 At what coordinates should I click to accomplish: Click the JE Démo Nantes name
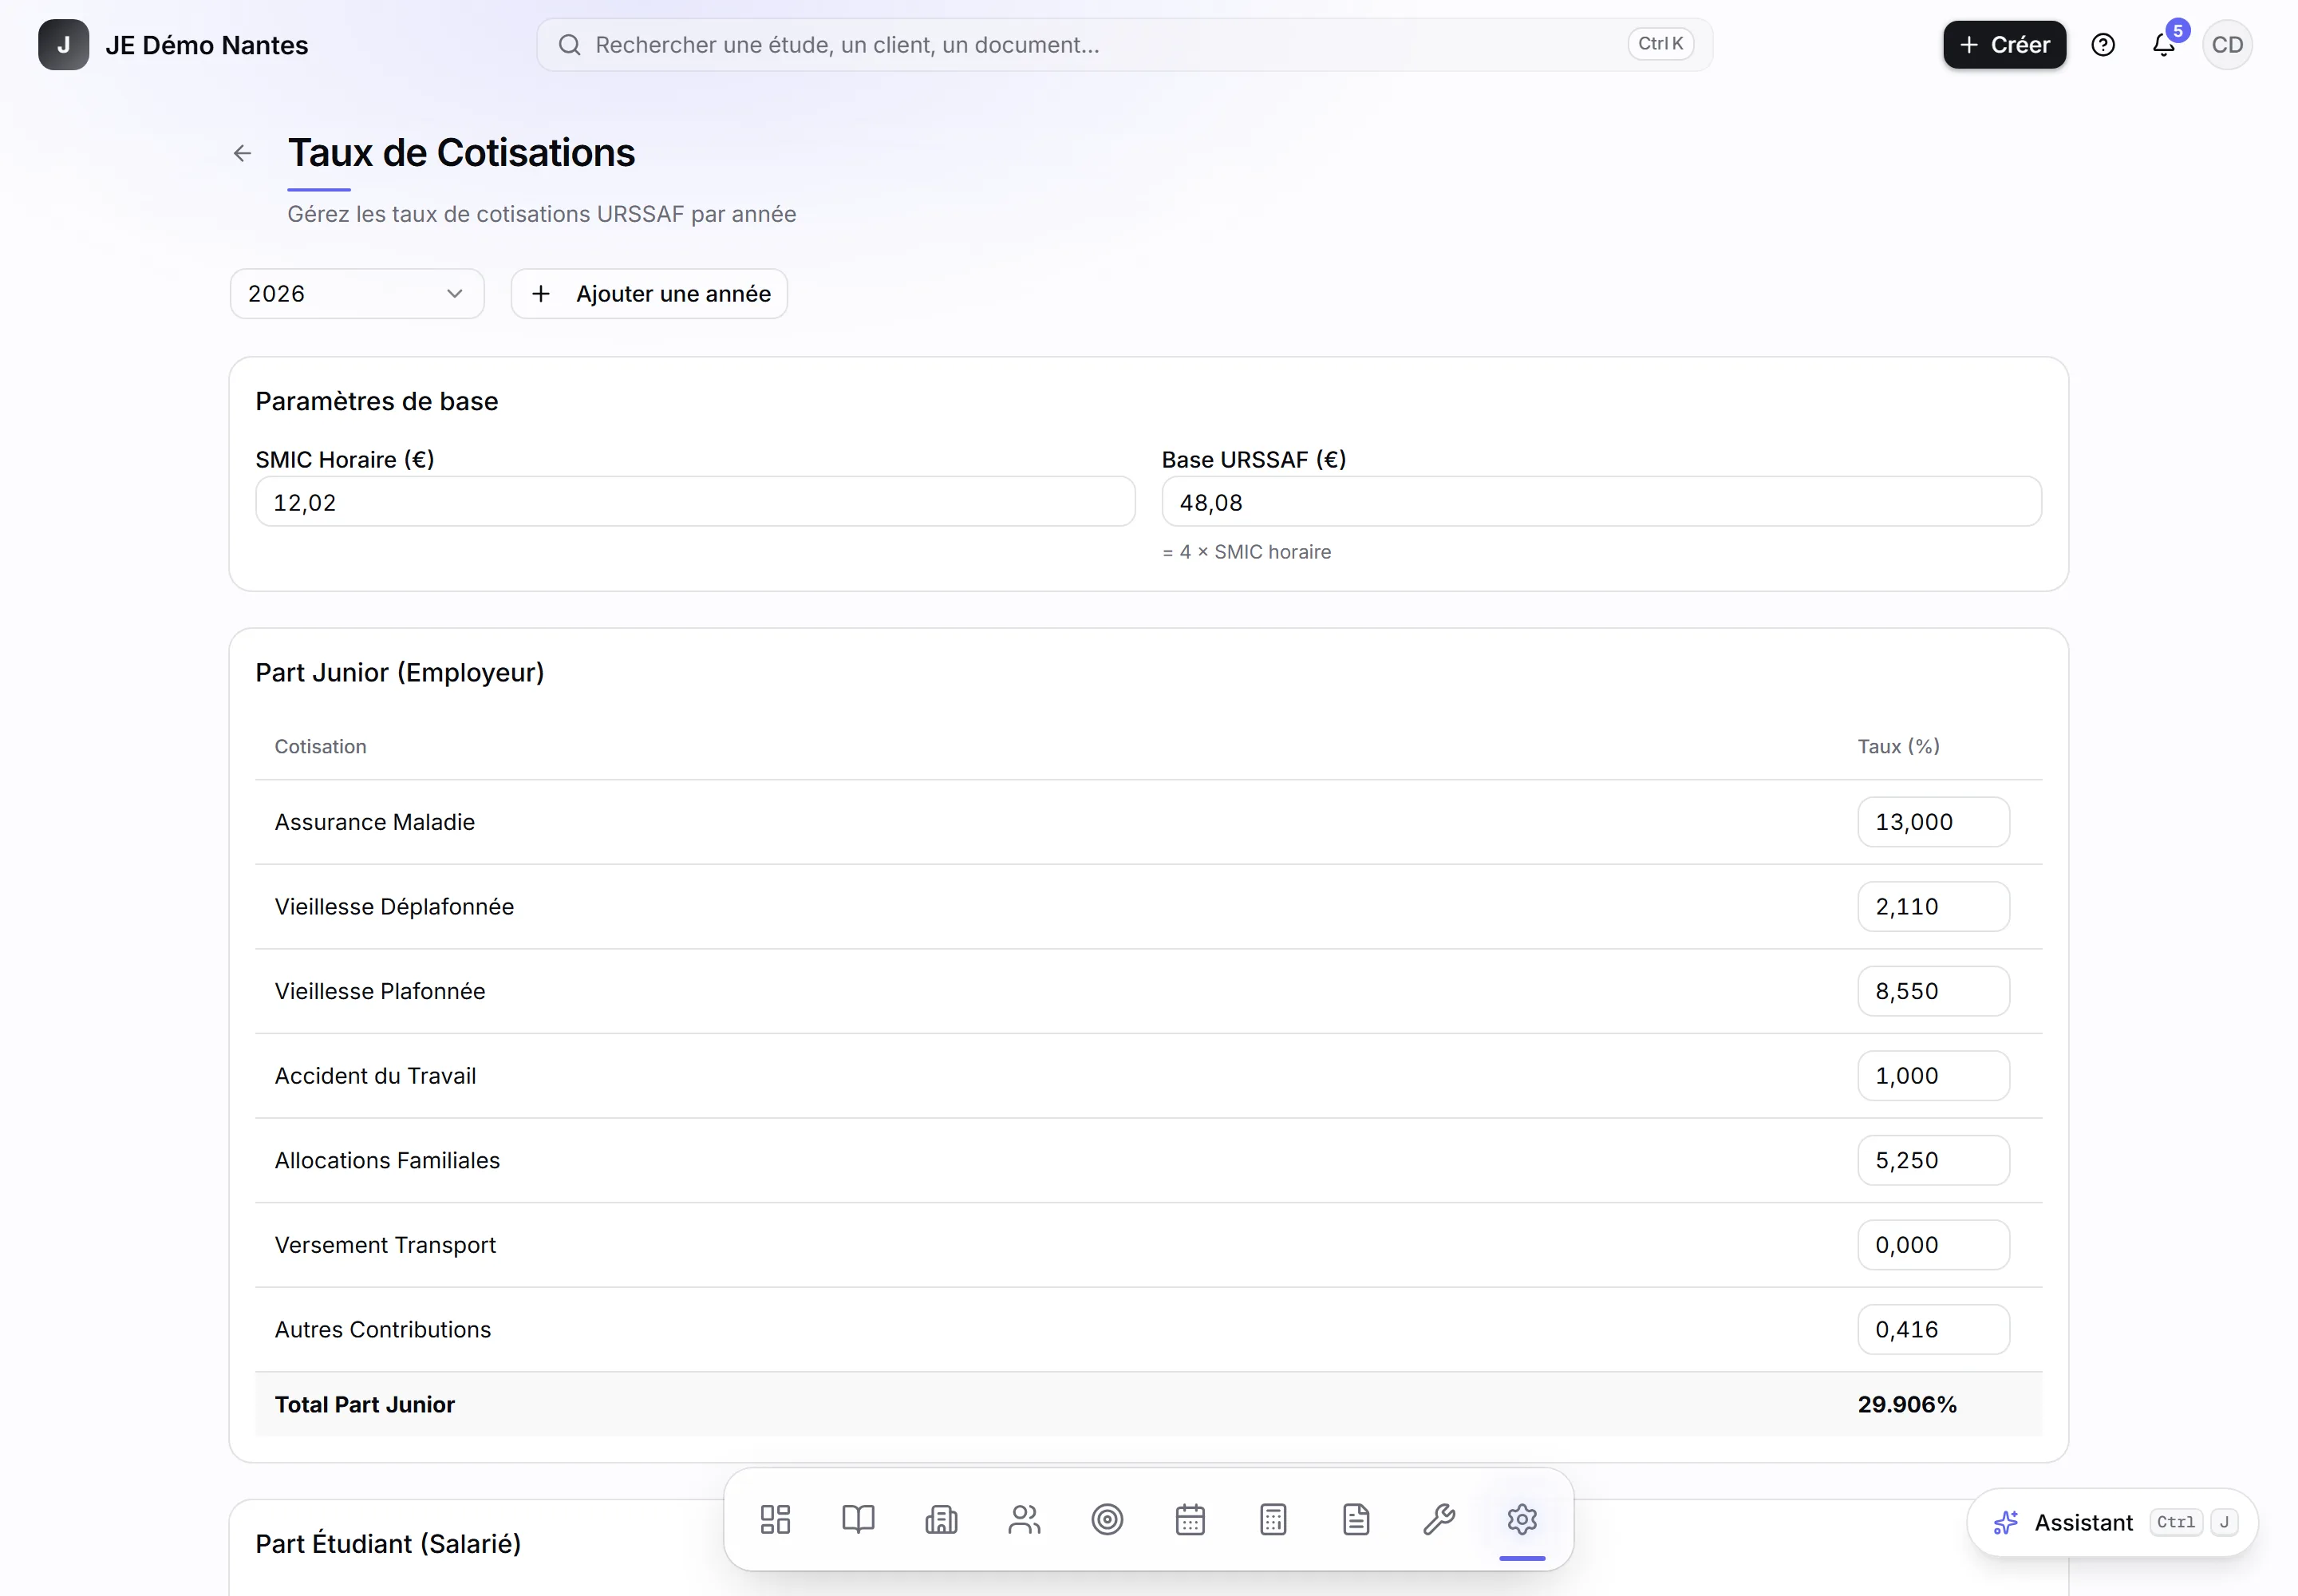207,45
